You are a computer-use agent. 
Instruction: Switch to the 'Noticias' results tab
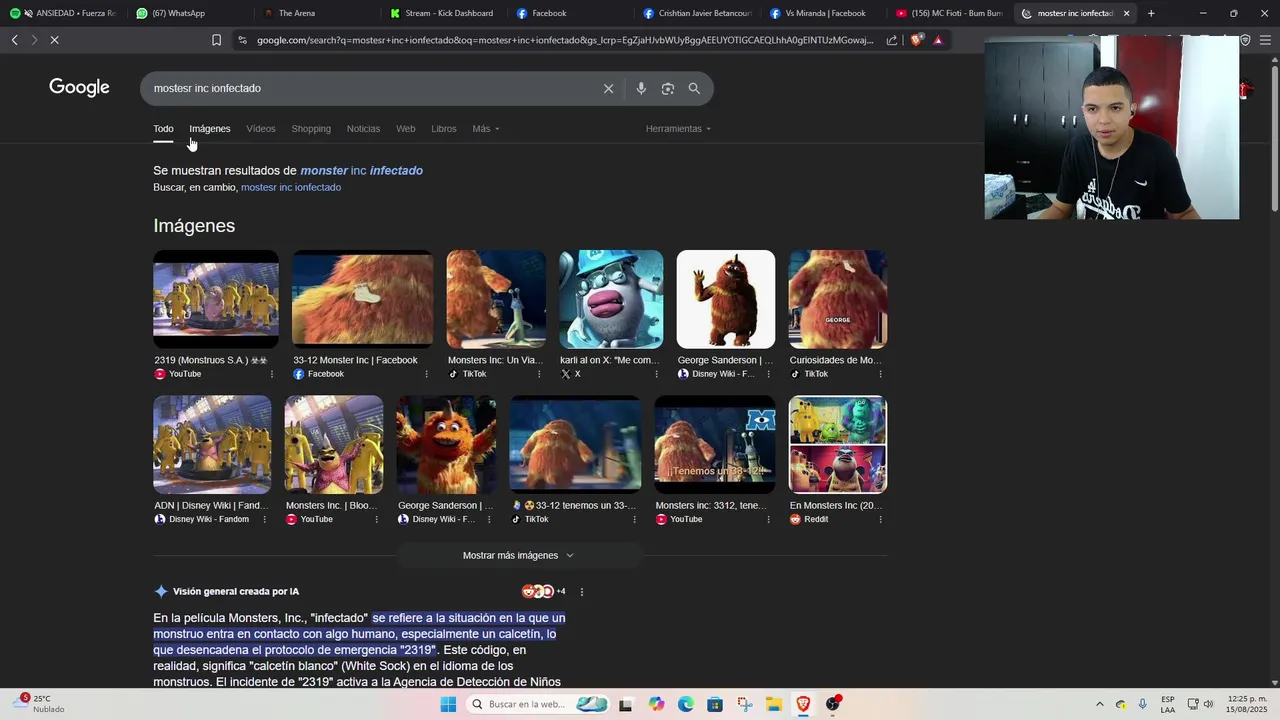[x=363, y=128]
